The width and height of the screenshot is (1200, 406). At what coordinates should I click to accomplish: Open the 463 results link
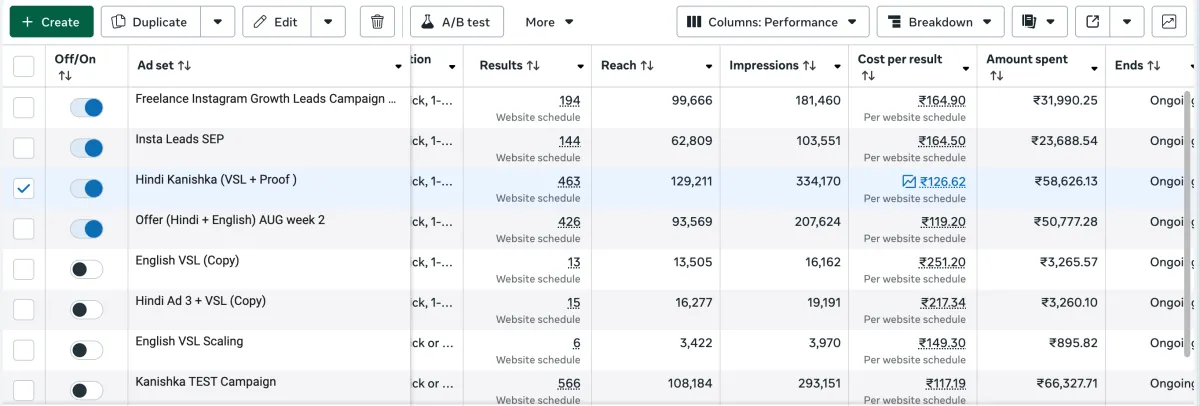(569, 182)
